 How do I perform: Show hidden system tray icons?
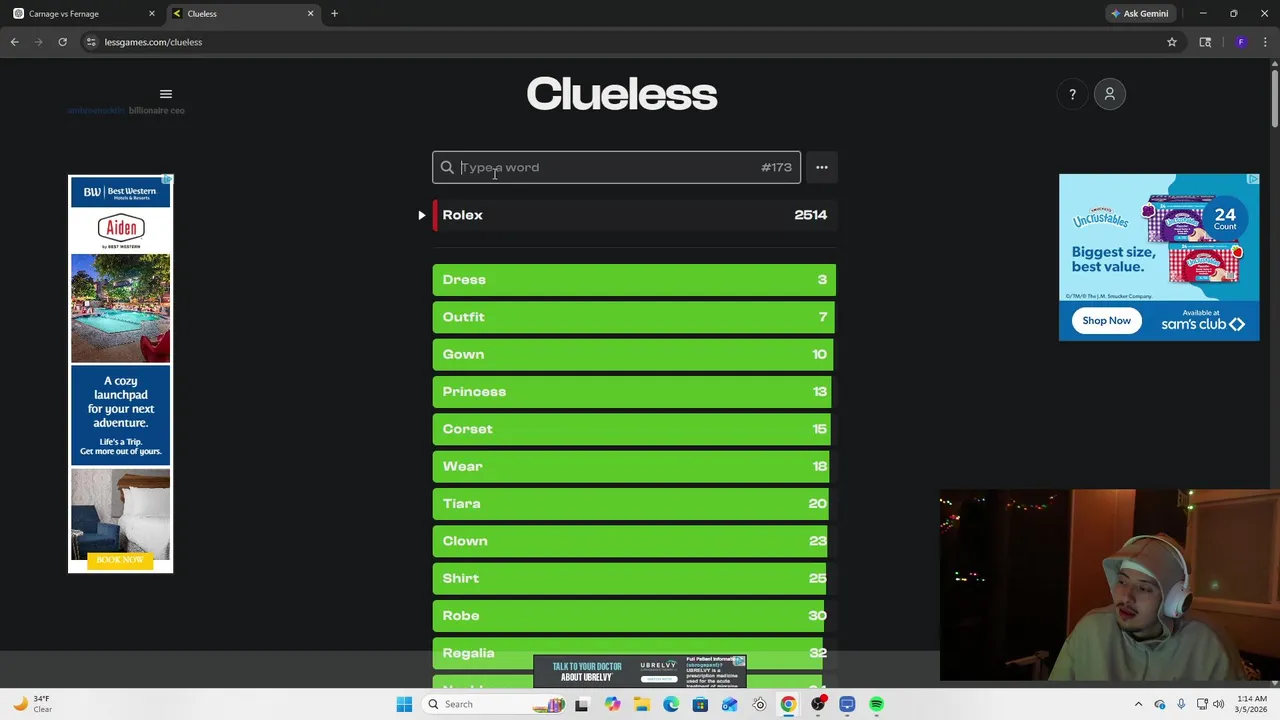(x=1139, y=704)
